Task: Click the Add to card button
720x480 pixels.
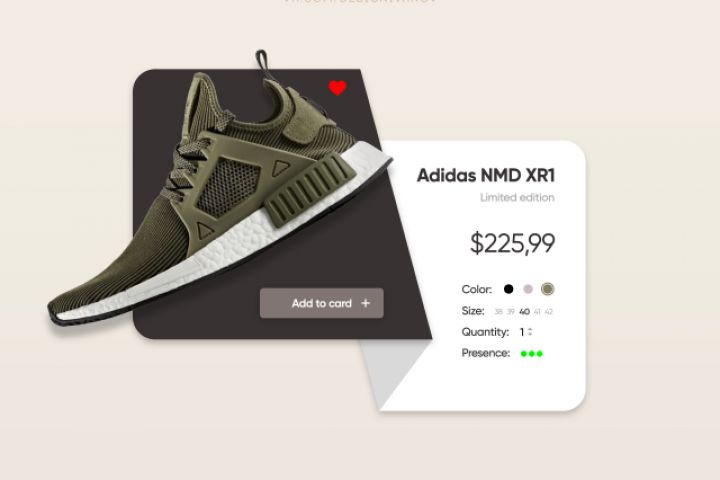Action: coord(321,303)
